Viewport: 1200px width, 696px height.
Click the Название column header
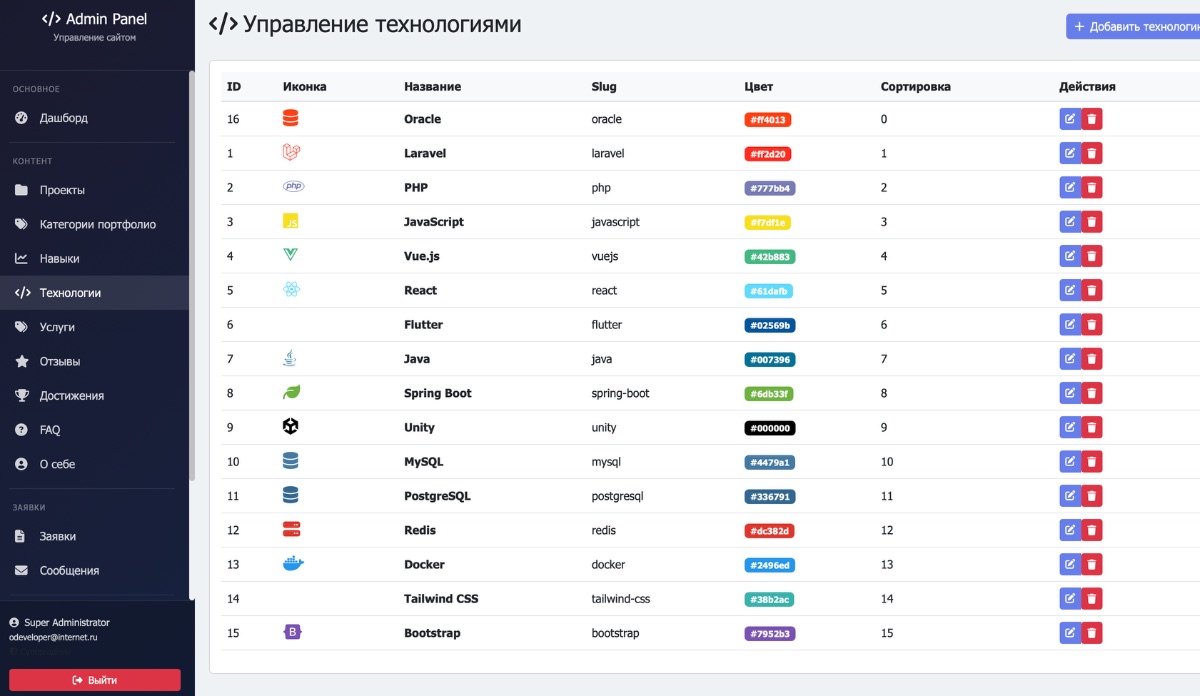pyautogui.click(x=432, y=87)
